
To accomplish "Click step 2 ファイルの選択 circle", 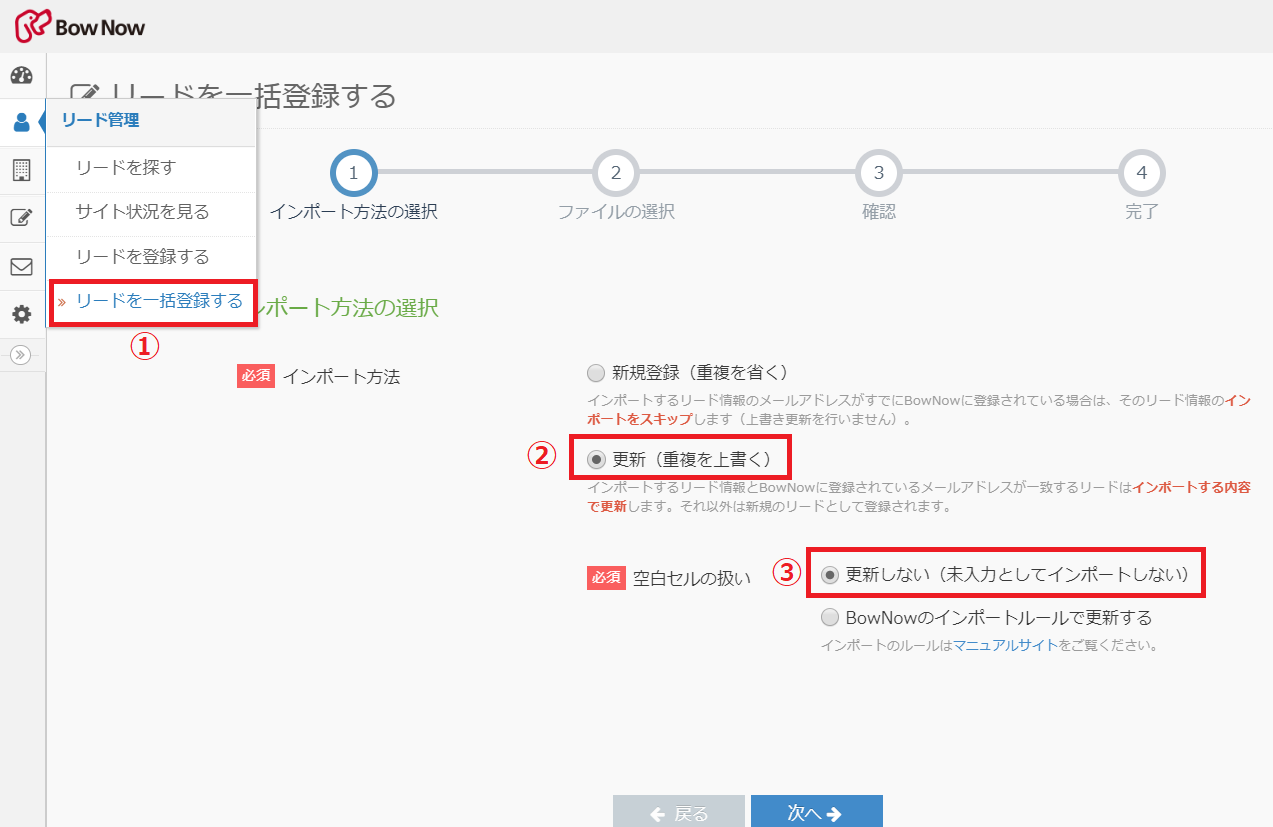I will 616,173.
